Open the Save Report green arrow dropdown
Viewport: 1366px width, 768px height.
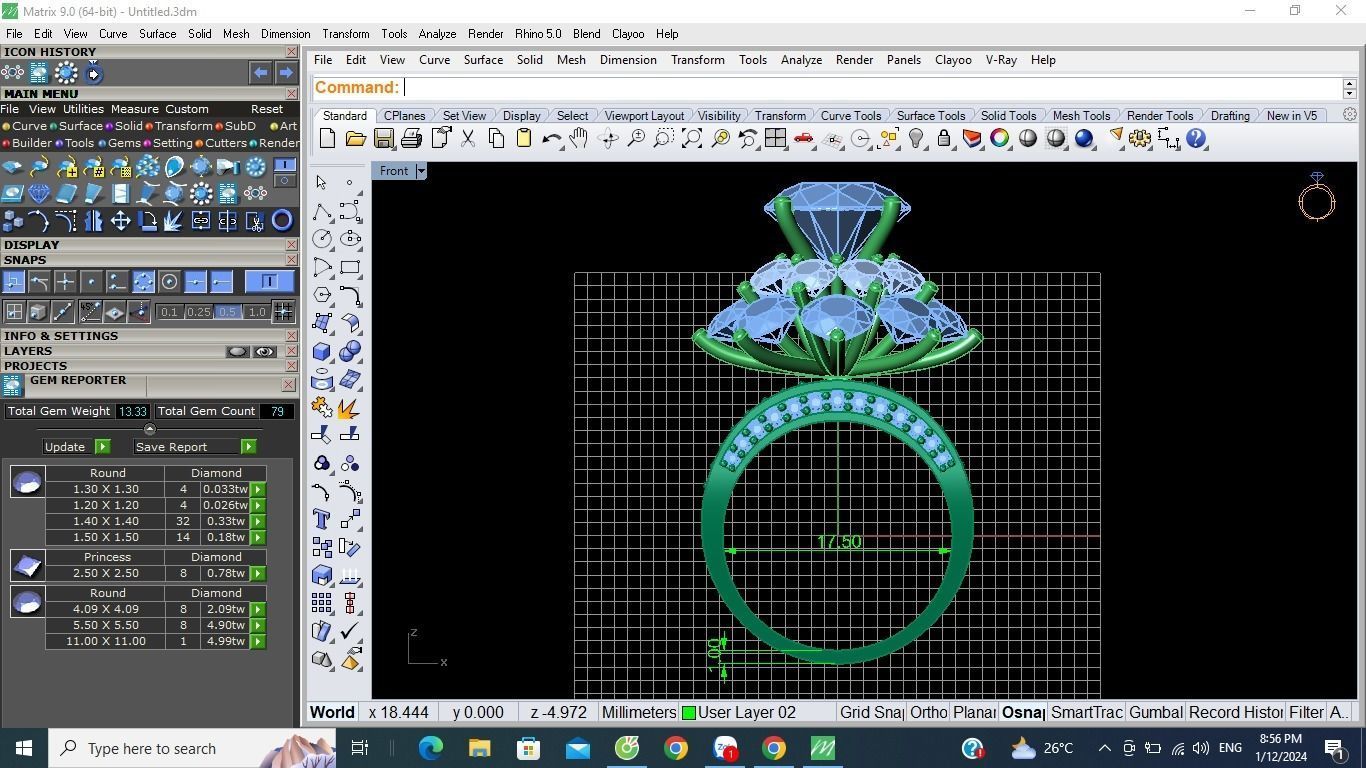click(248, 447)
